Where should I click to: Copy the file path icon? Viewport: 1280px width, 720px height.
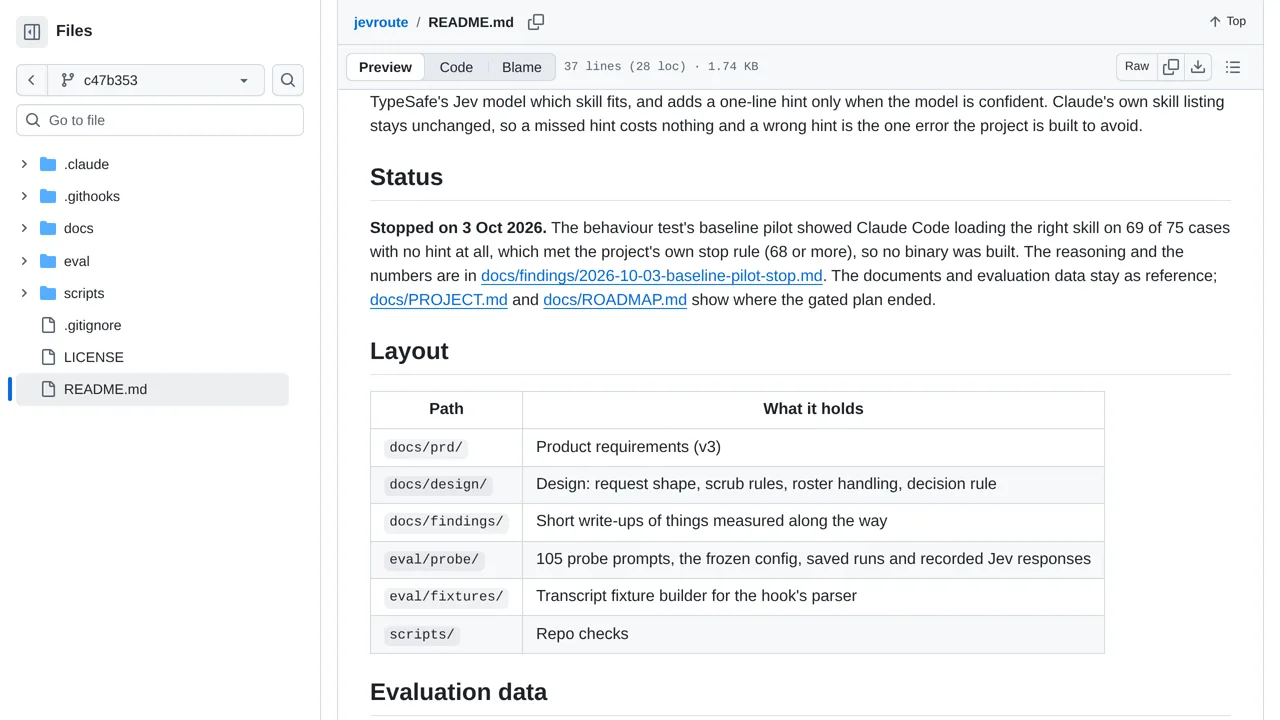click(x=536, y=22)
